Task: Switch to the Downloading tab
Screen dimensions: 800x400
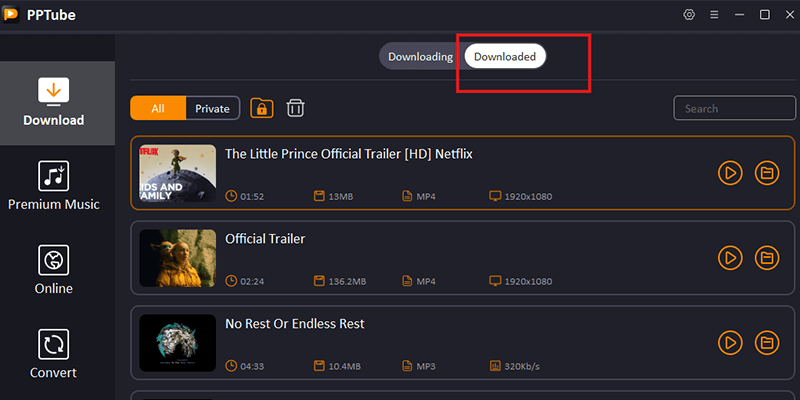Action: 420,57
